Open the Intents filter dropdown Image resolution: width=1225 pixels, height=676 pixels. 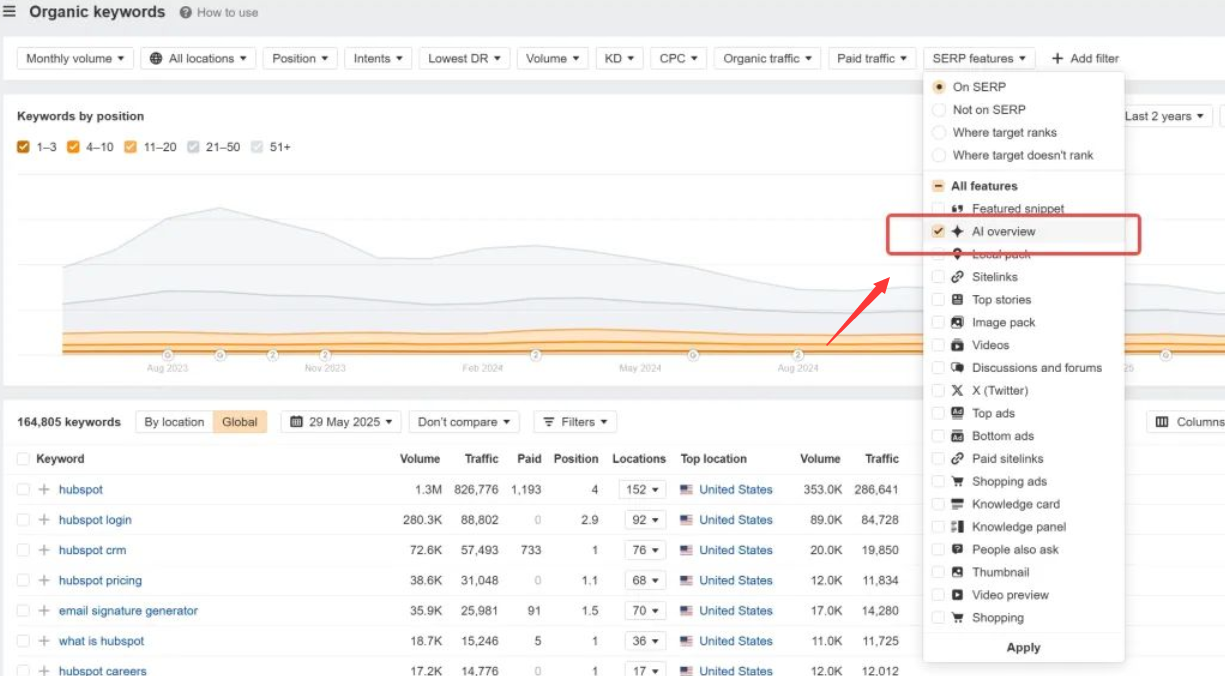[x=378, y=58]
